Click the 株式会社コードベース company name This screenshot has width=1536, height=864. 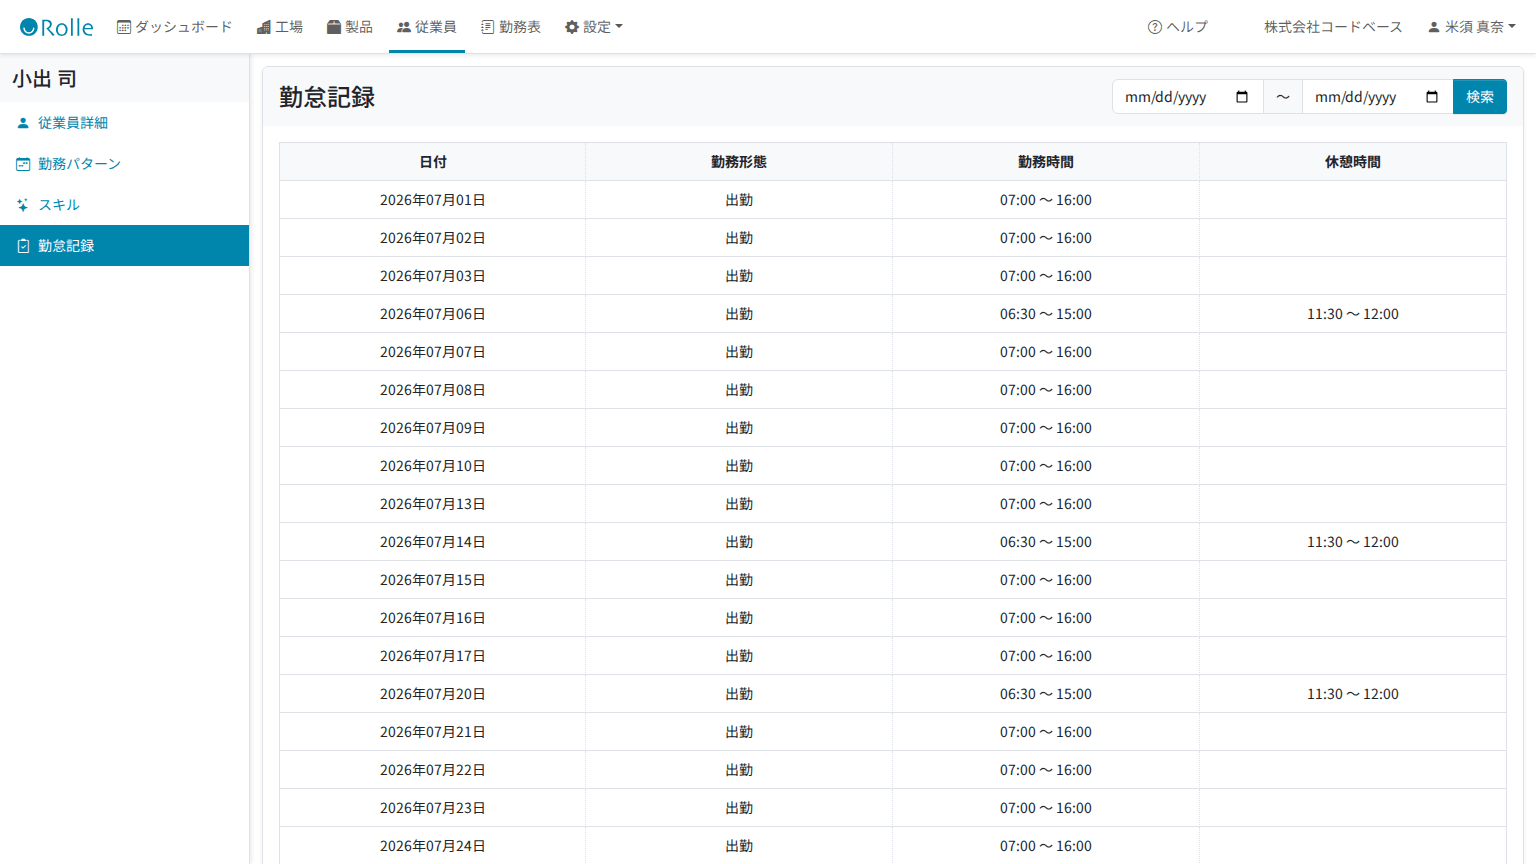point(1333,27)
